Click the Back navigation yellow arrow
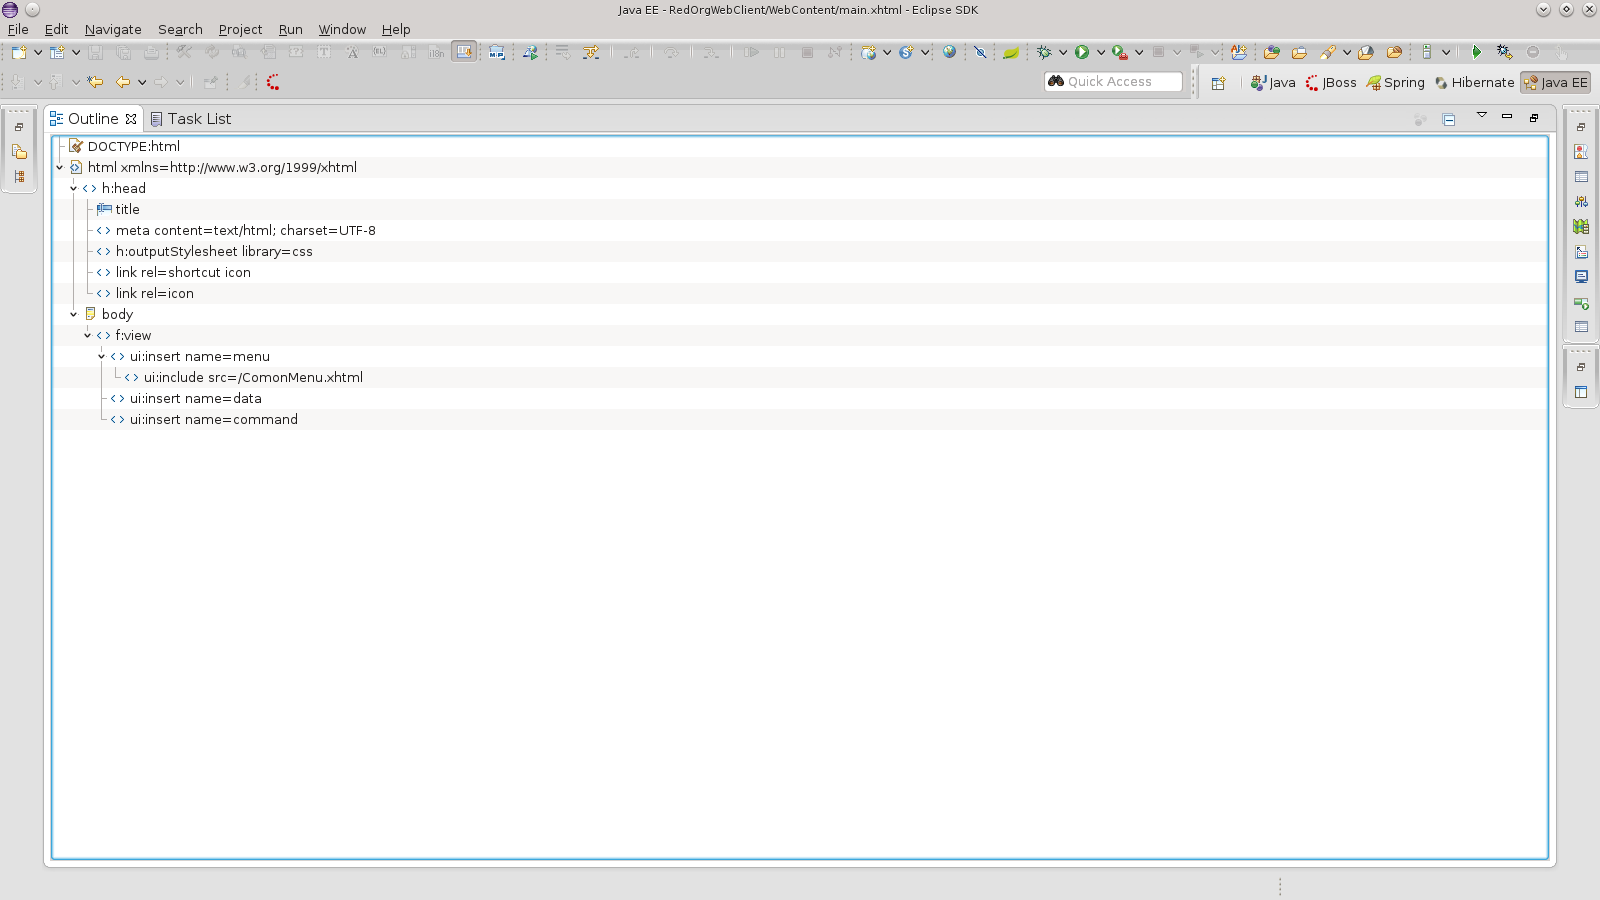This screenshot has height=900, width=1600. coord(123,82)
